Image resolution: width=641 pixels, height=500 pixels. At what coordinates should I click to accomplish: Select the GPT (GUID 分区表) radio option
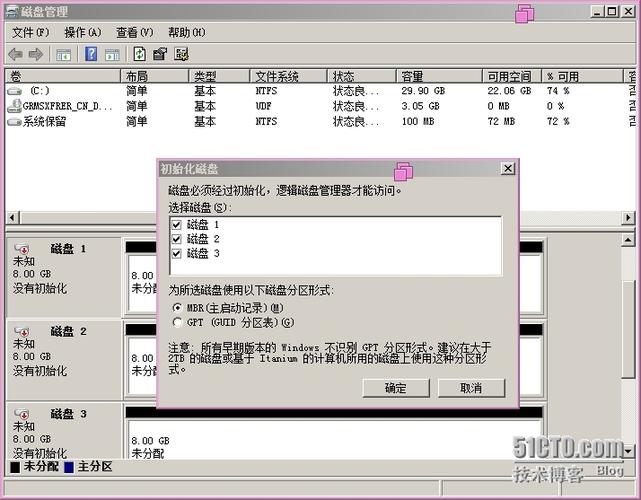pos(177,323)
